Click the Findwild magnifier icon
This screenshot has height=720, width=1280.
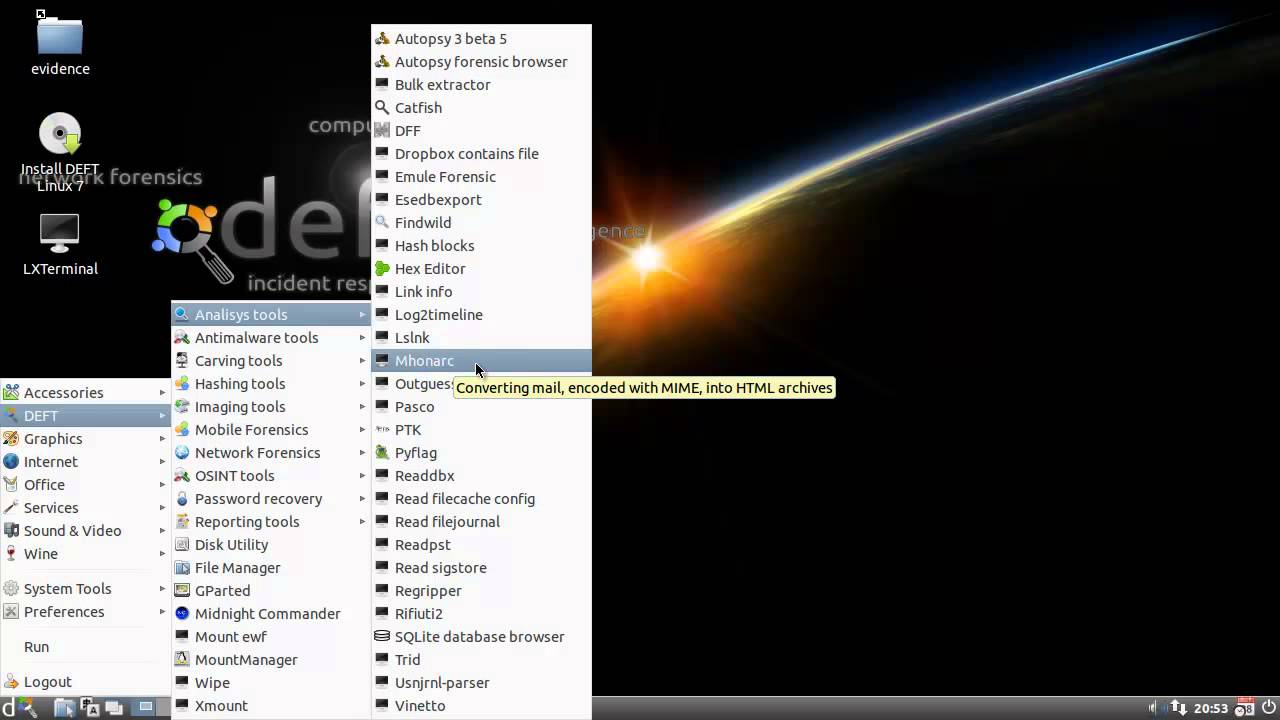[382, 222]
